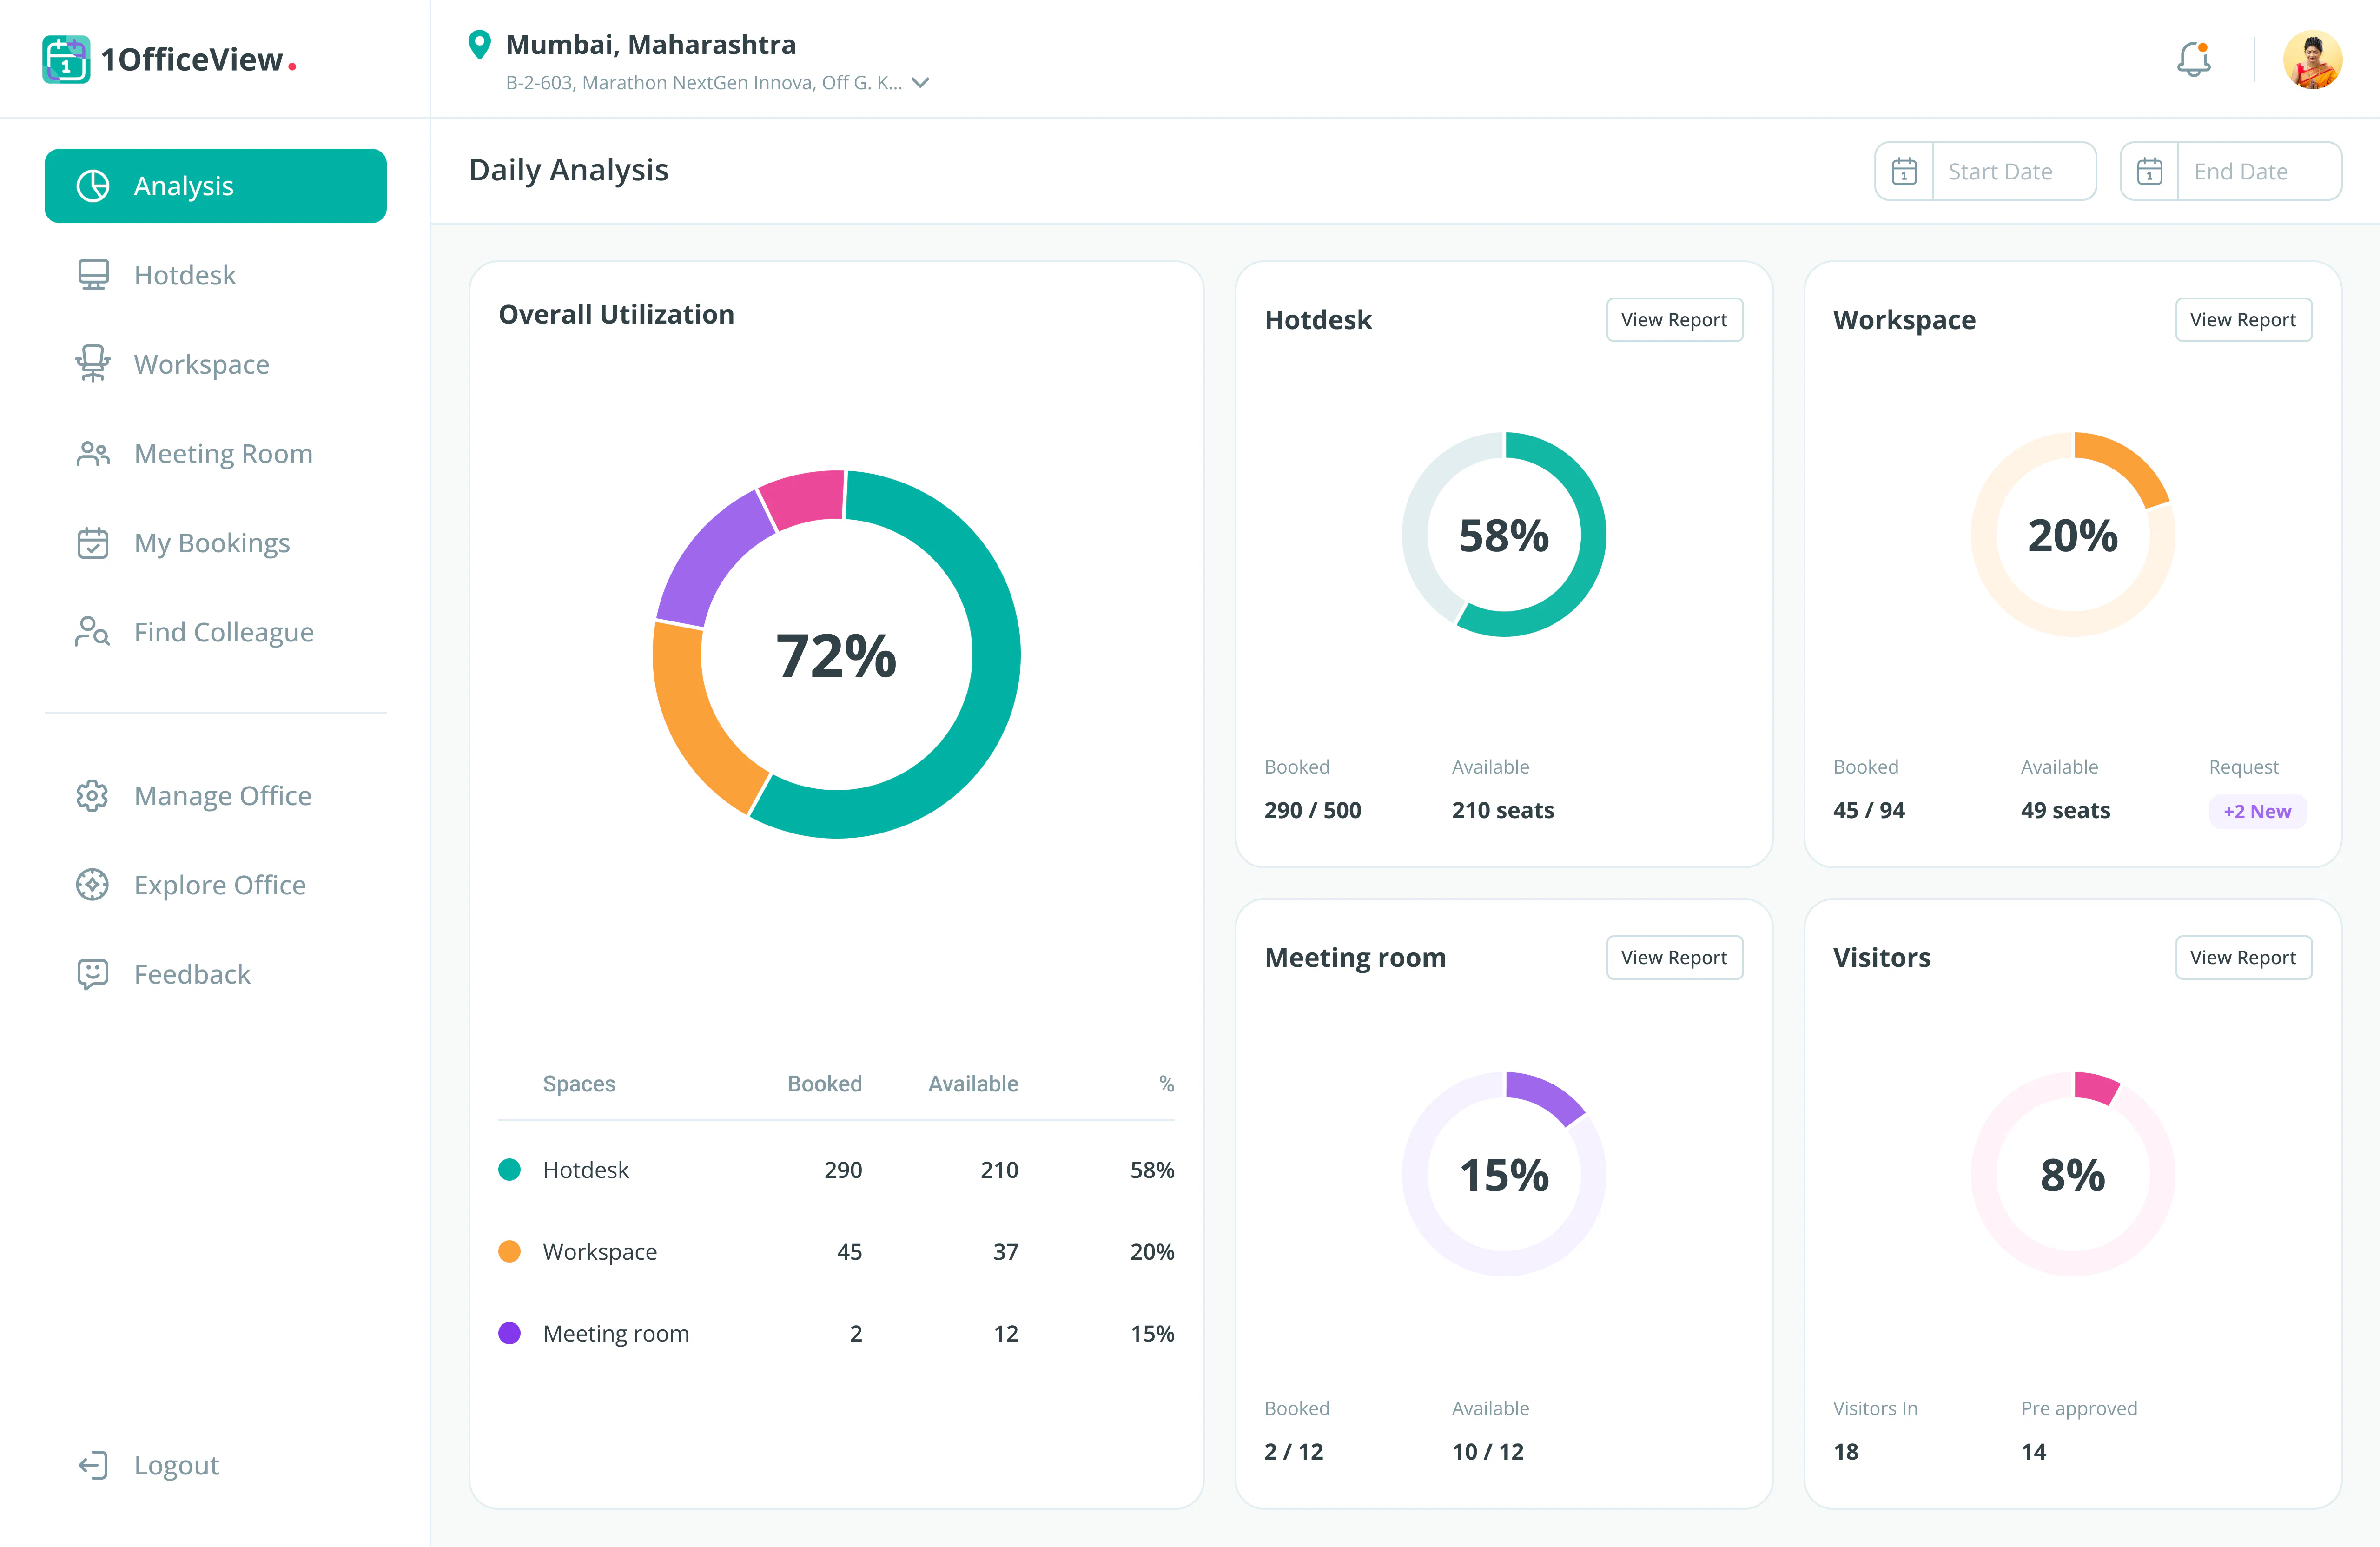Click the Mumbai, Maharashtra location title
2380x1547 pixels.
tap(651, 45)
